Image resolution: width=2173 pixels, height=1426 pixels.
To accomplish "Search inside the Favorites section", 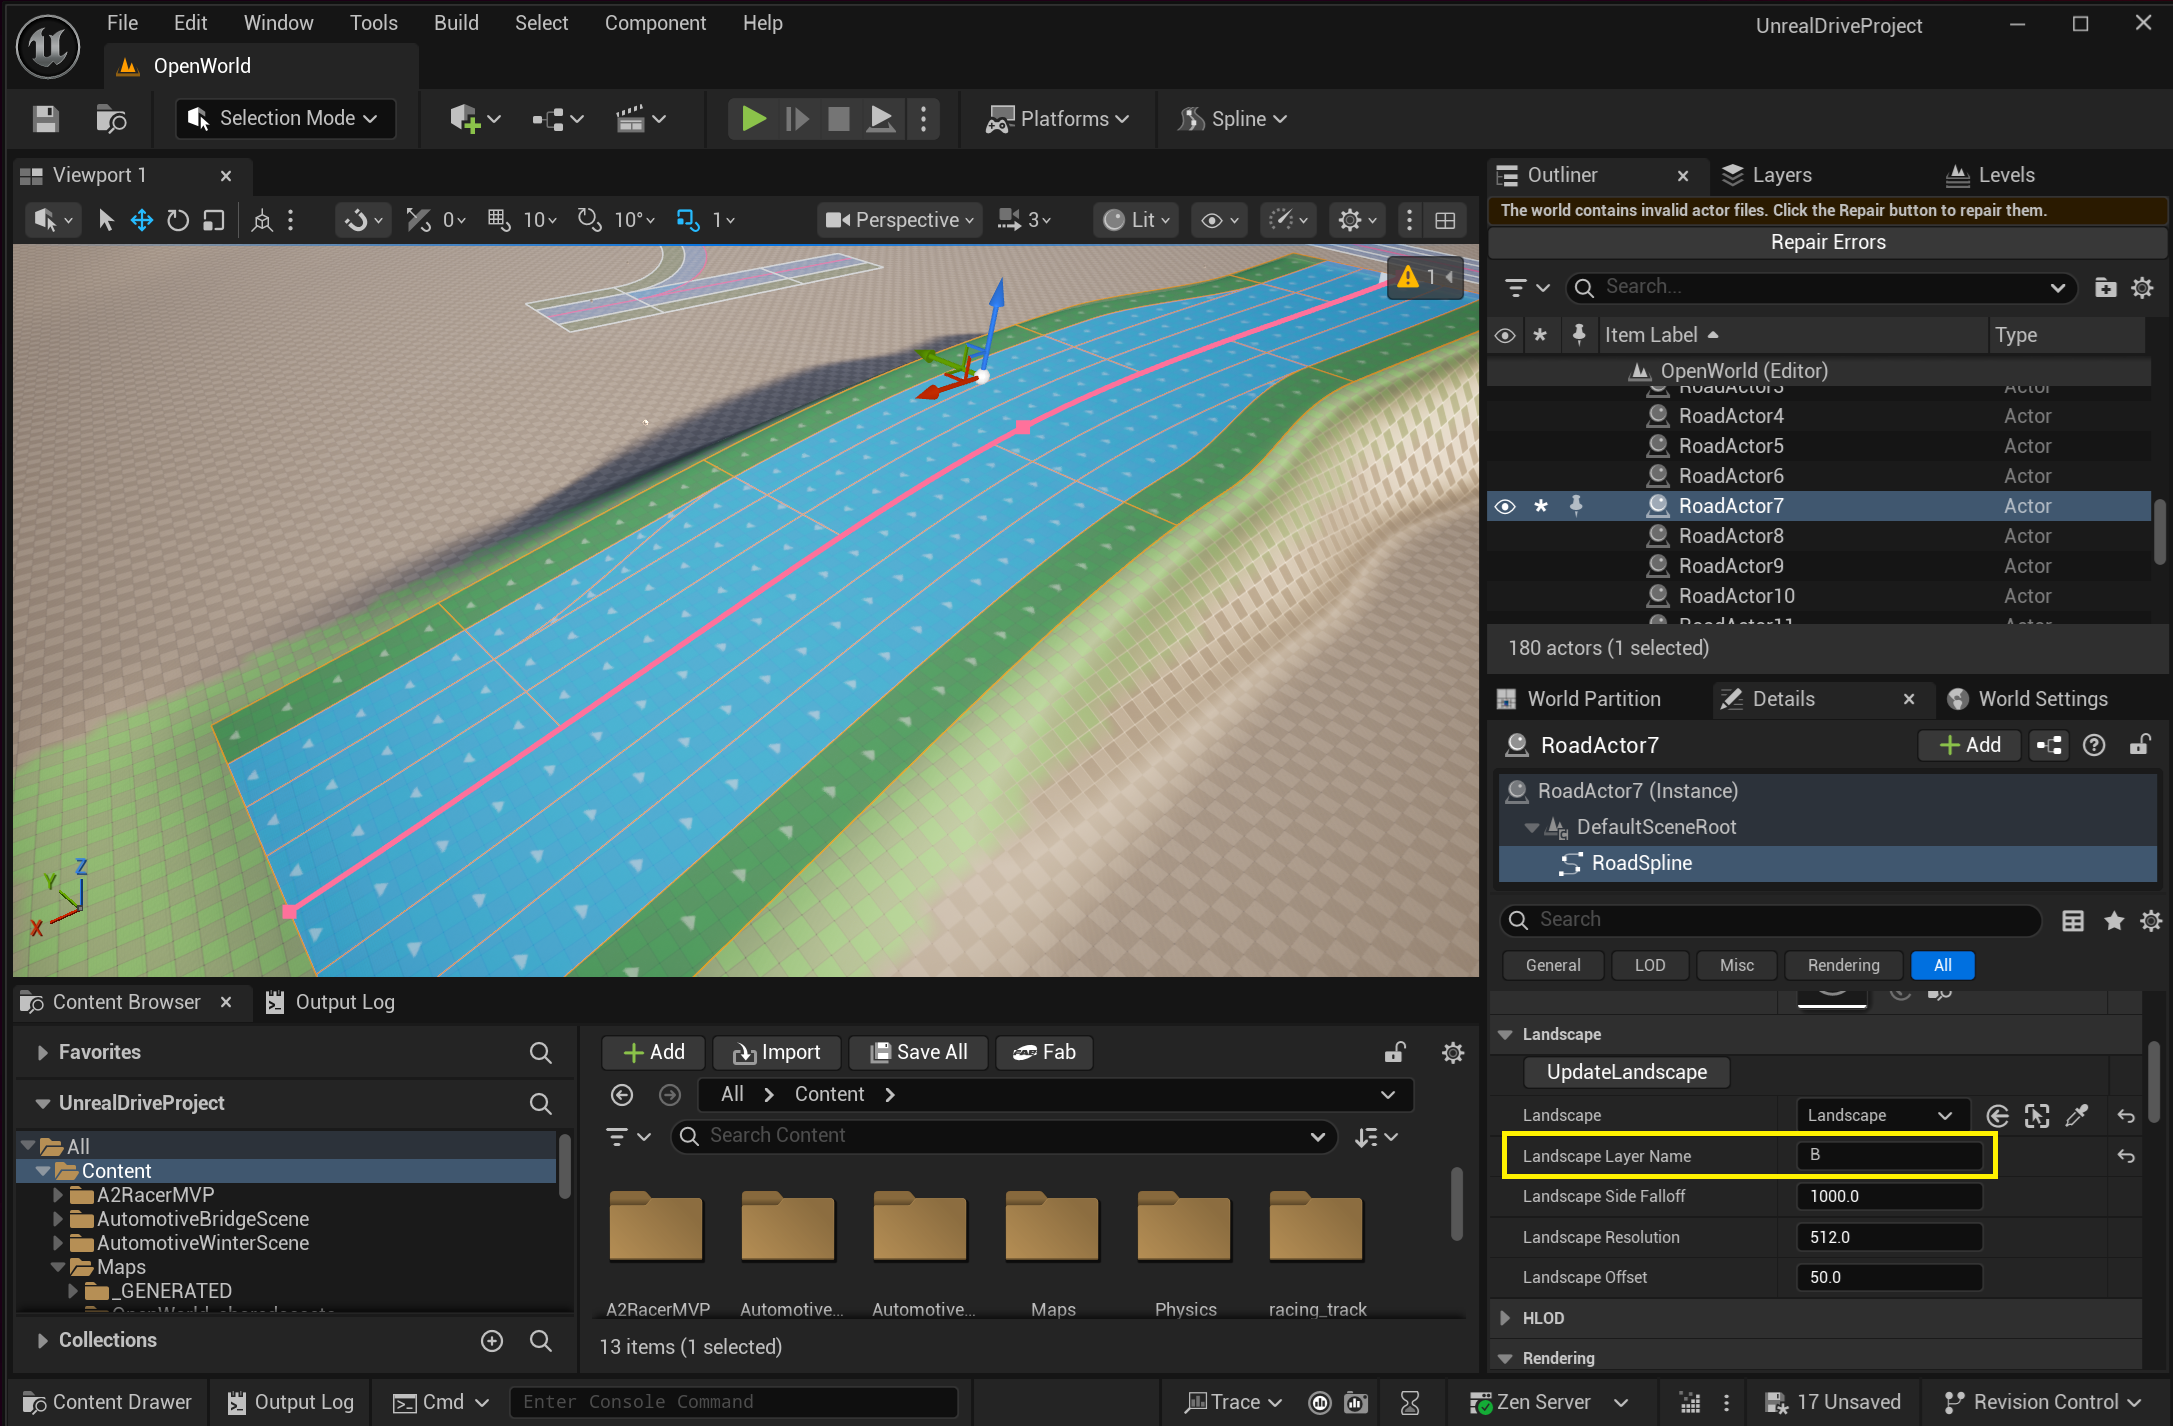I will point(540,1052).
